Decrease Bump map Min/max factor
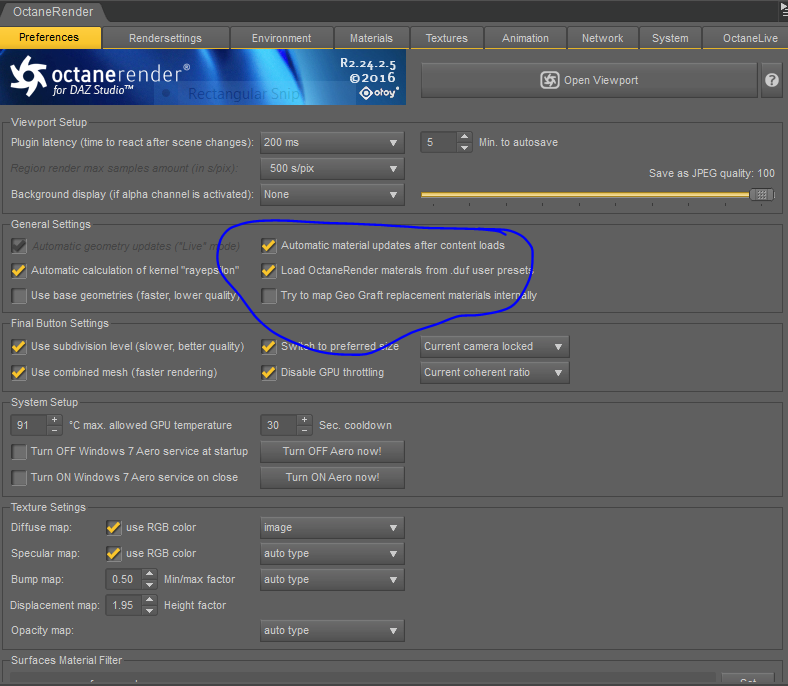The width and height of the screenshot is (788, 686). (149, 585)
